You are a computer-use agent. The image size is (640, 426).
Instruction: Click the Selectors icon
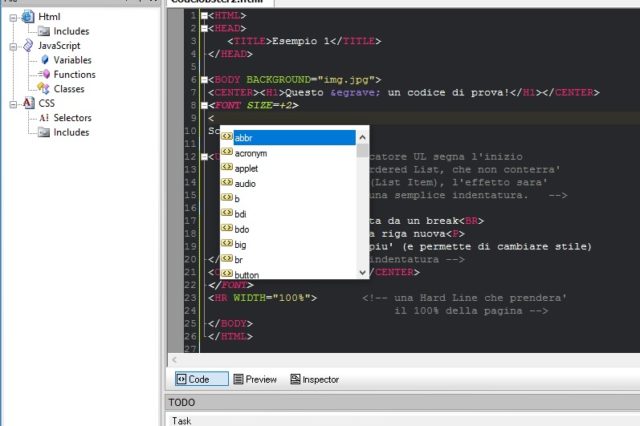(44, 118)
